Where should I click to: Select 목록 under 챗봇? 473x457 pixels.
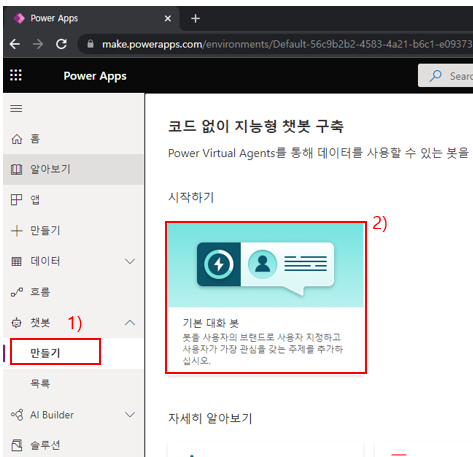[x=73, y=384]
